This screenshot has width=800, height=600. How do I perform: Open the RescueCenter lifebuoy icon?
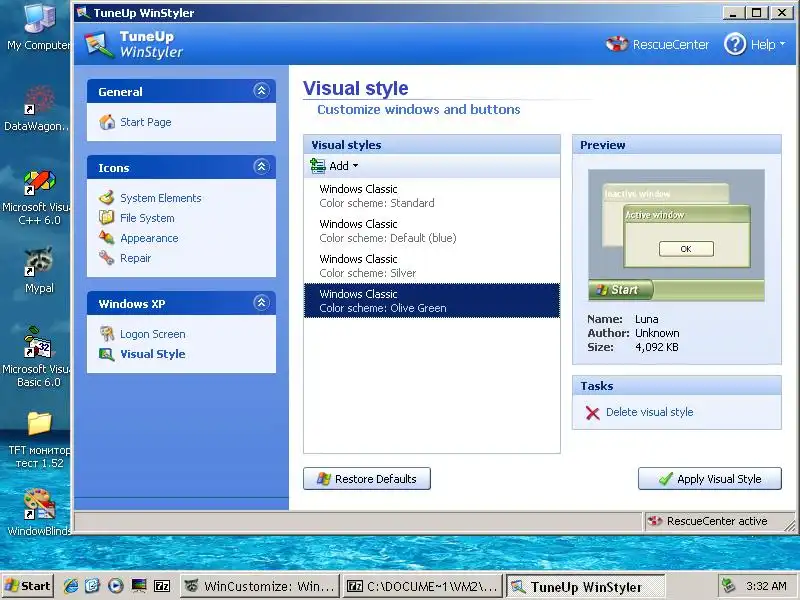[x=616, y=44]
